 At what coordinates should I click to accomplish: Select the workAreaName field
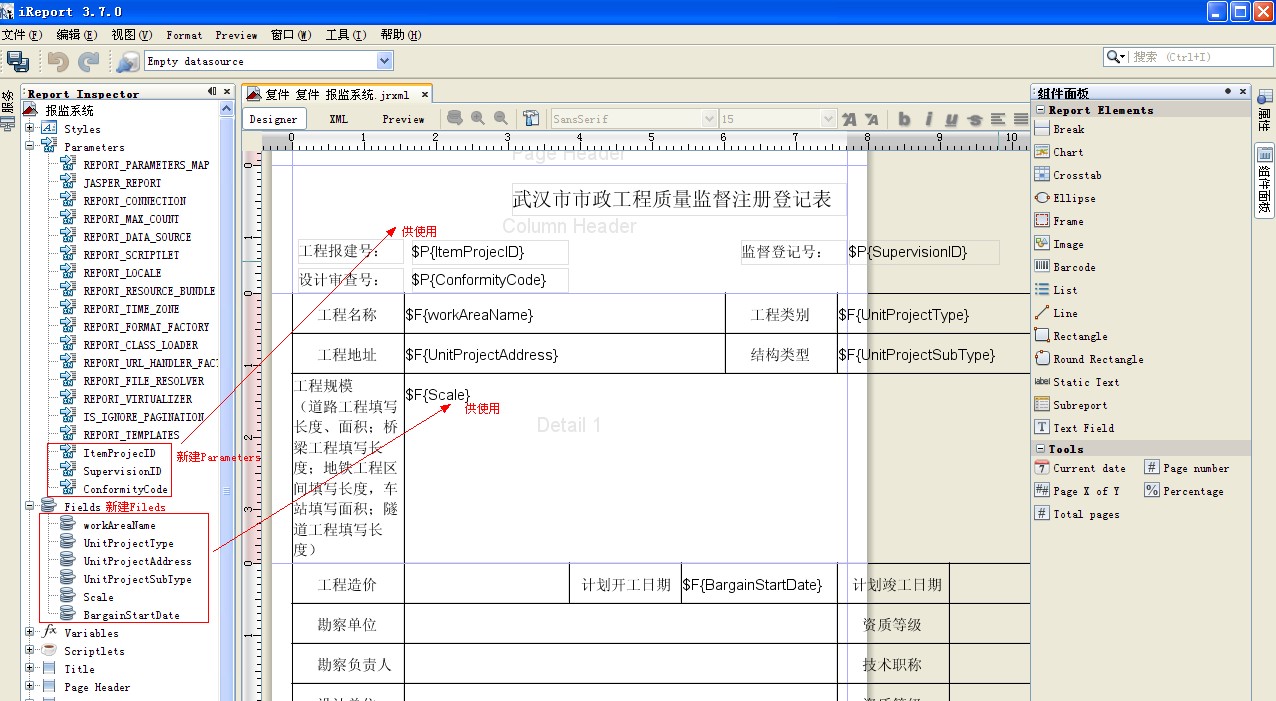pos(119,525)
